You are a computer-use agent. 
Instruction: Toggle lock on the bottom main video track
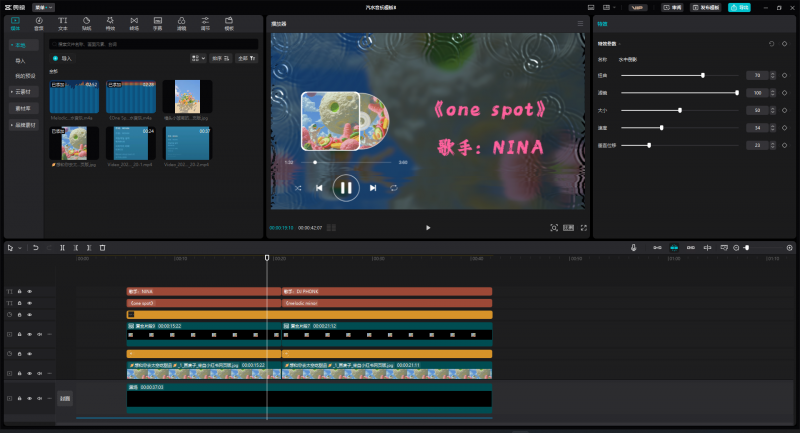(x=19, y=398)
